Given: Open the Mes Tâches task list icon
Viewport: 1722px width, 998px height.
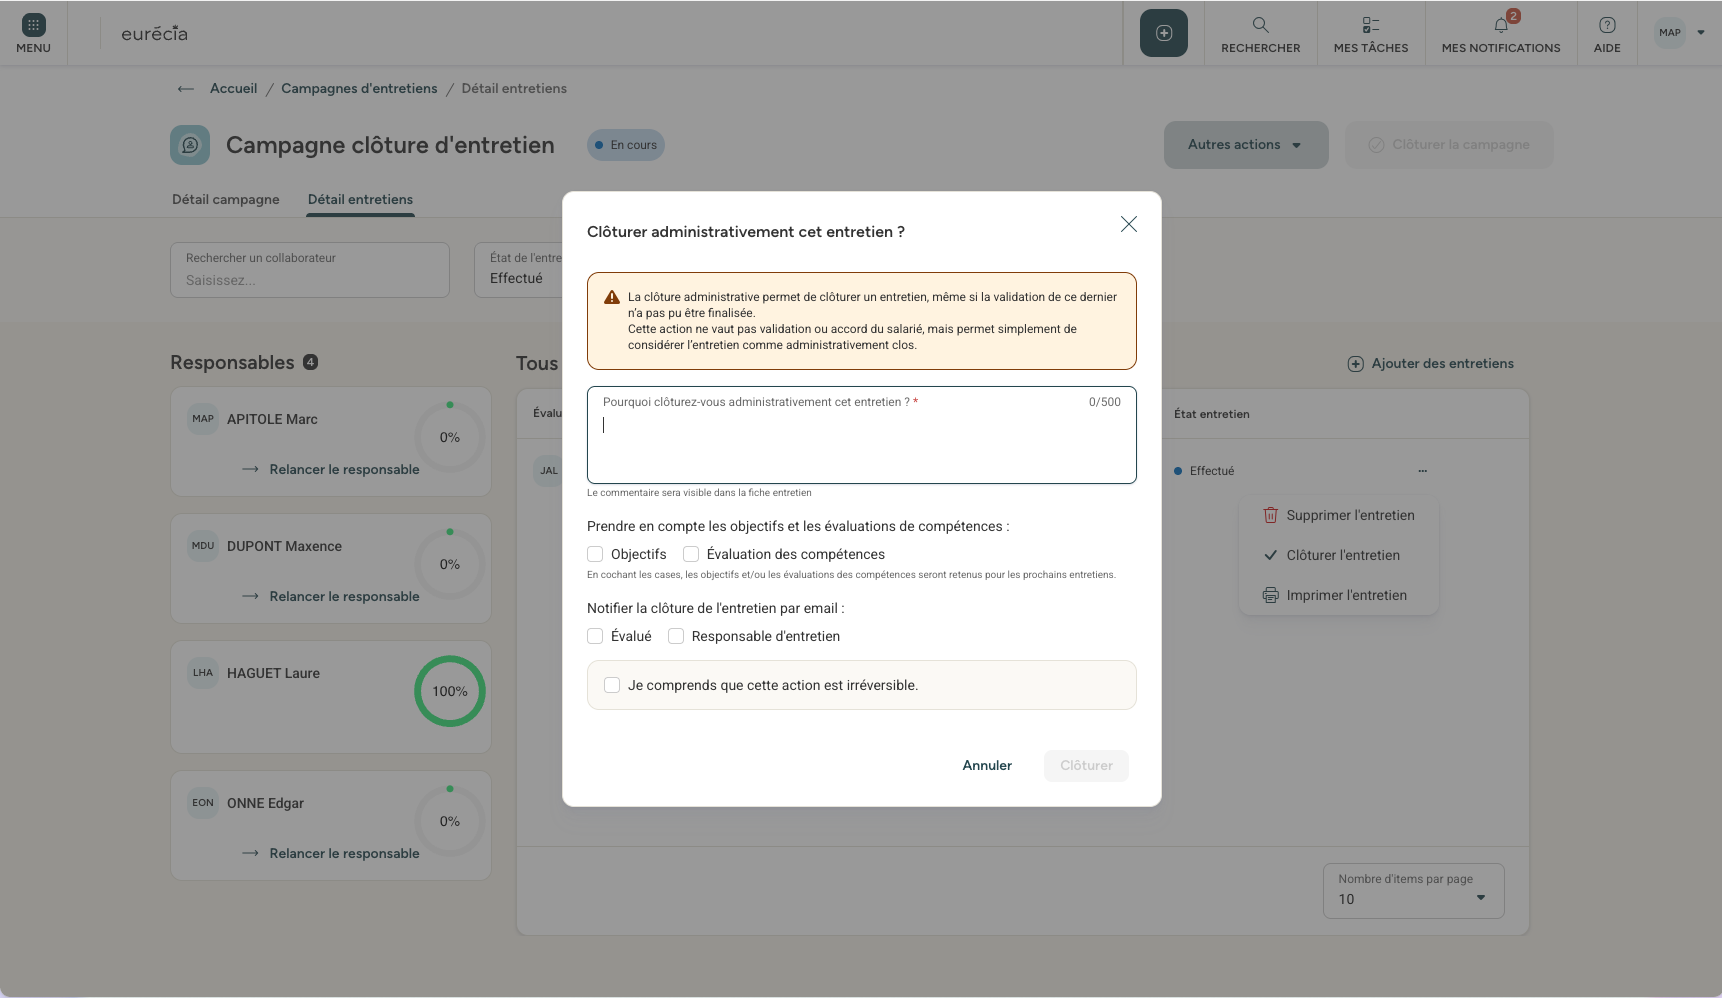Looking at the screenshot, I should 1370,25.
